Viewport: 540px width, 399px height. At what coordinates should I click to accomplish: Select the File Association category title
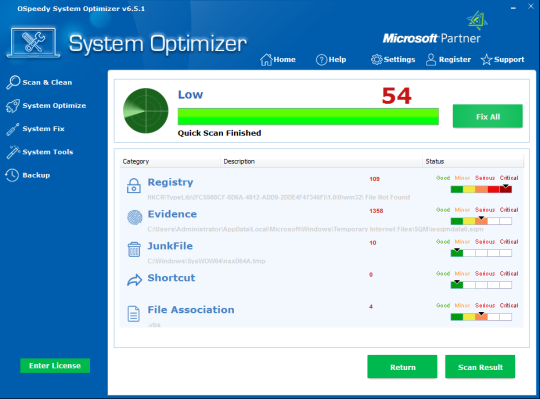pos(191,310)
